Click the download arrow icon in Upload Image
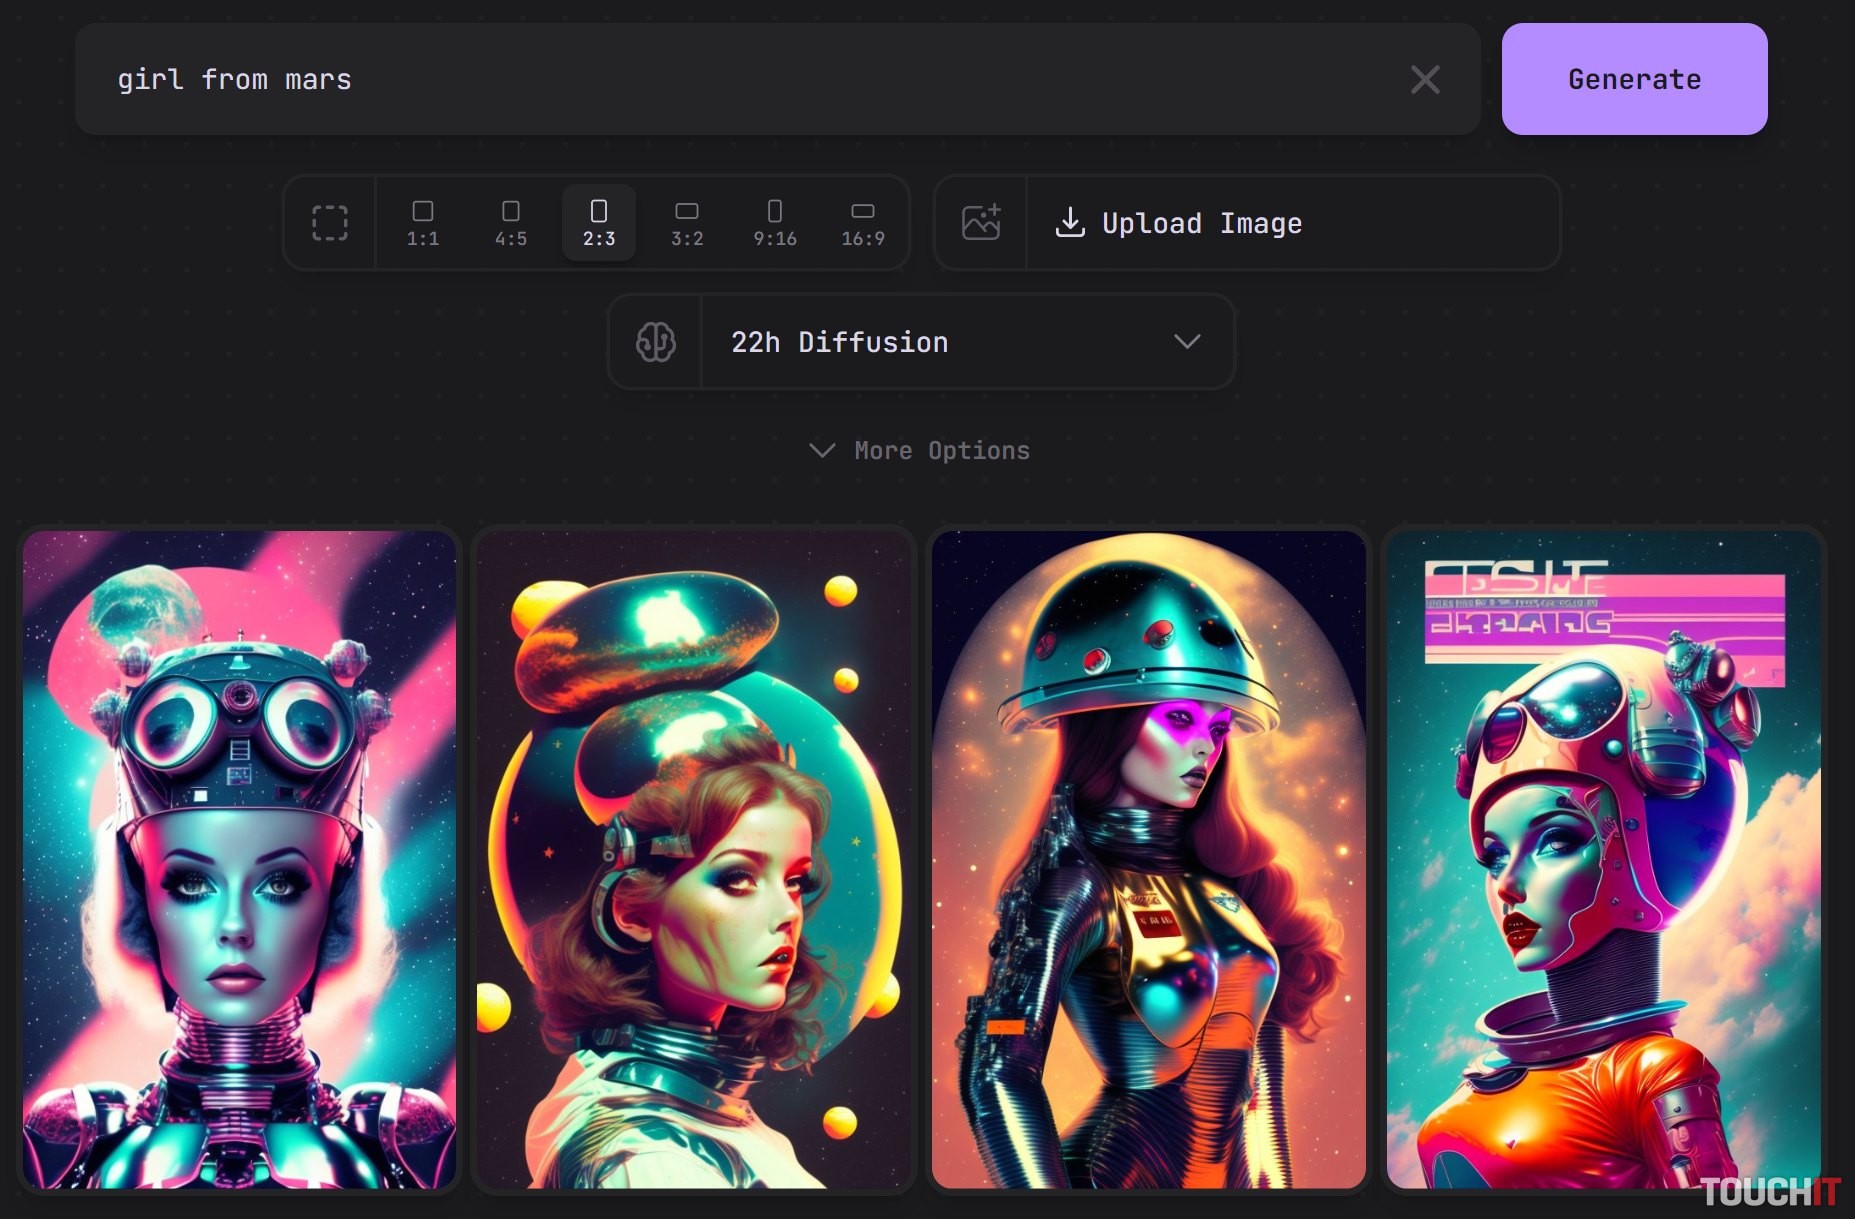Screen dimensions: 1855x1219 (x=1069, y=223)
